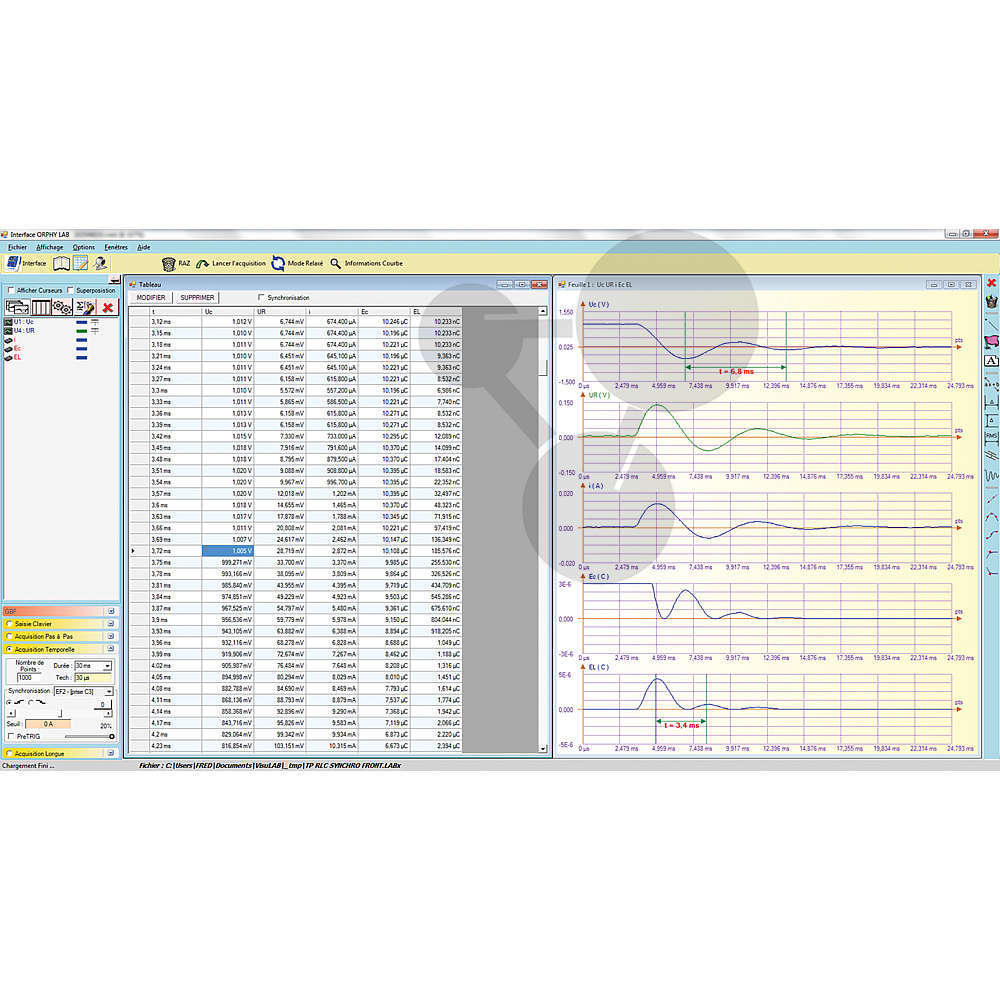Open the book (manual) icon in toolbar
Image resolution: width=1000 pixels, height=1000 pixels.
(61, 263)
